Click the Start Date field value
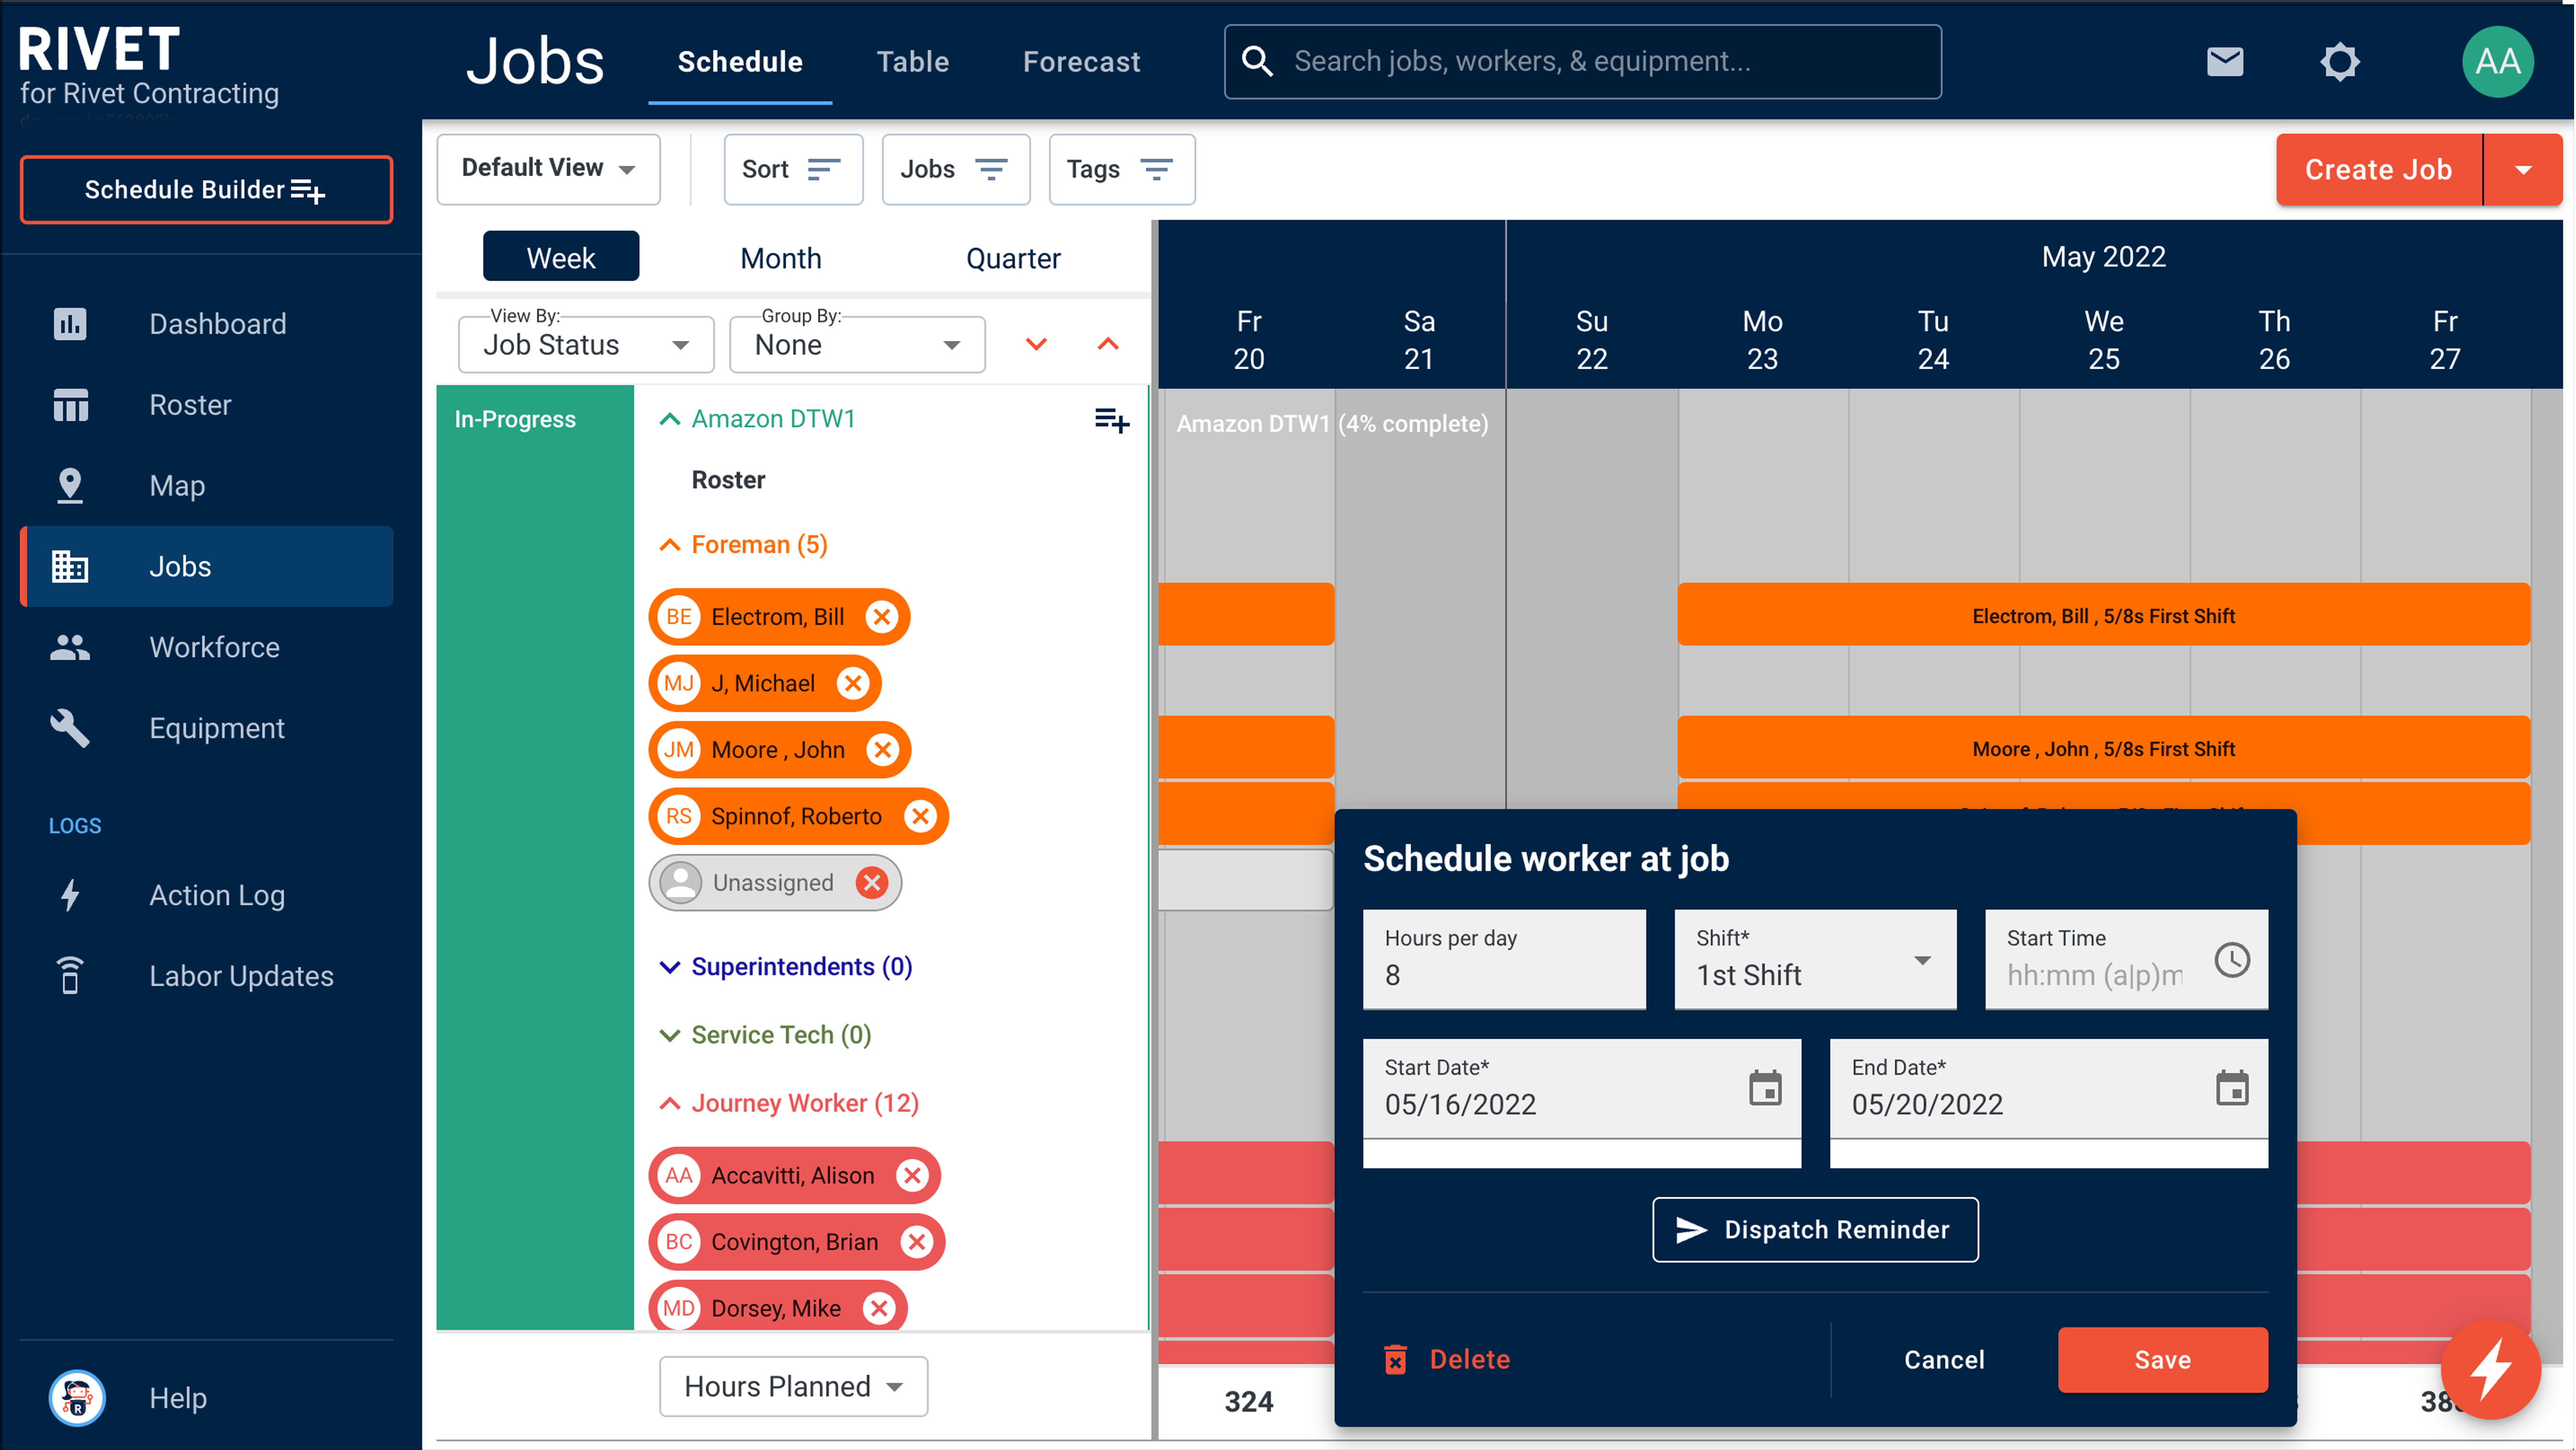Image resolution: width=2576 pixels, height=1450 pixels. pyautogui.click(x=1460, y=1105)
